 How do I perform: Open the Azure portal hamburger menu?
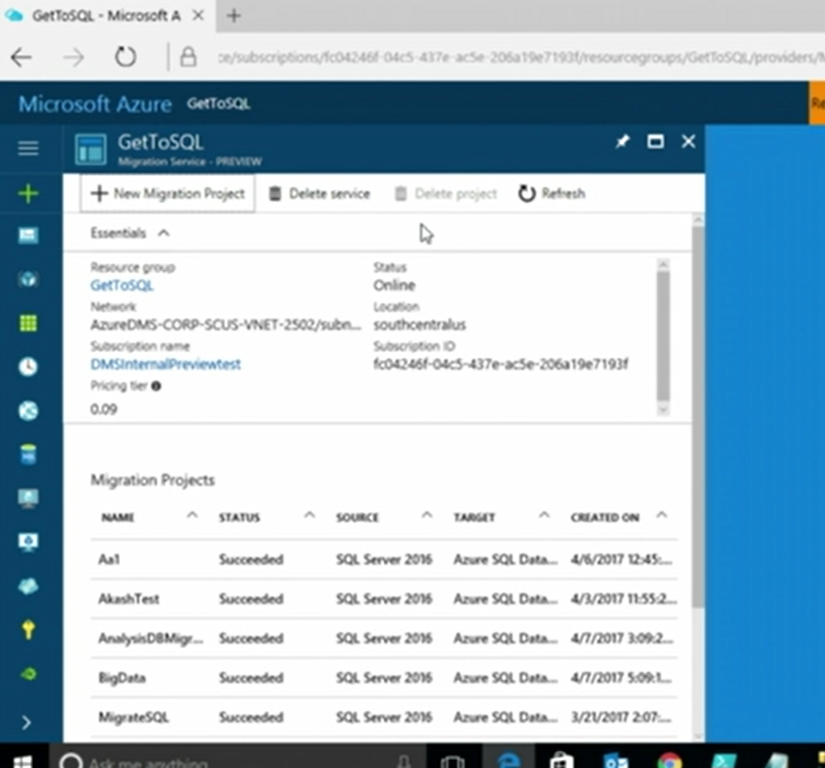point(28,148)
